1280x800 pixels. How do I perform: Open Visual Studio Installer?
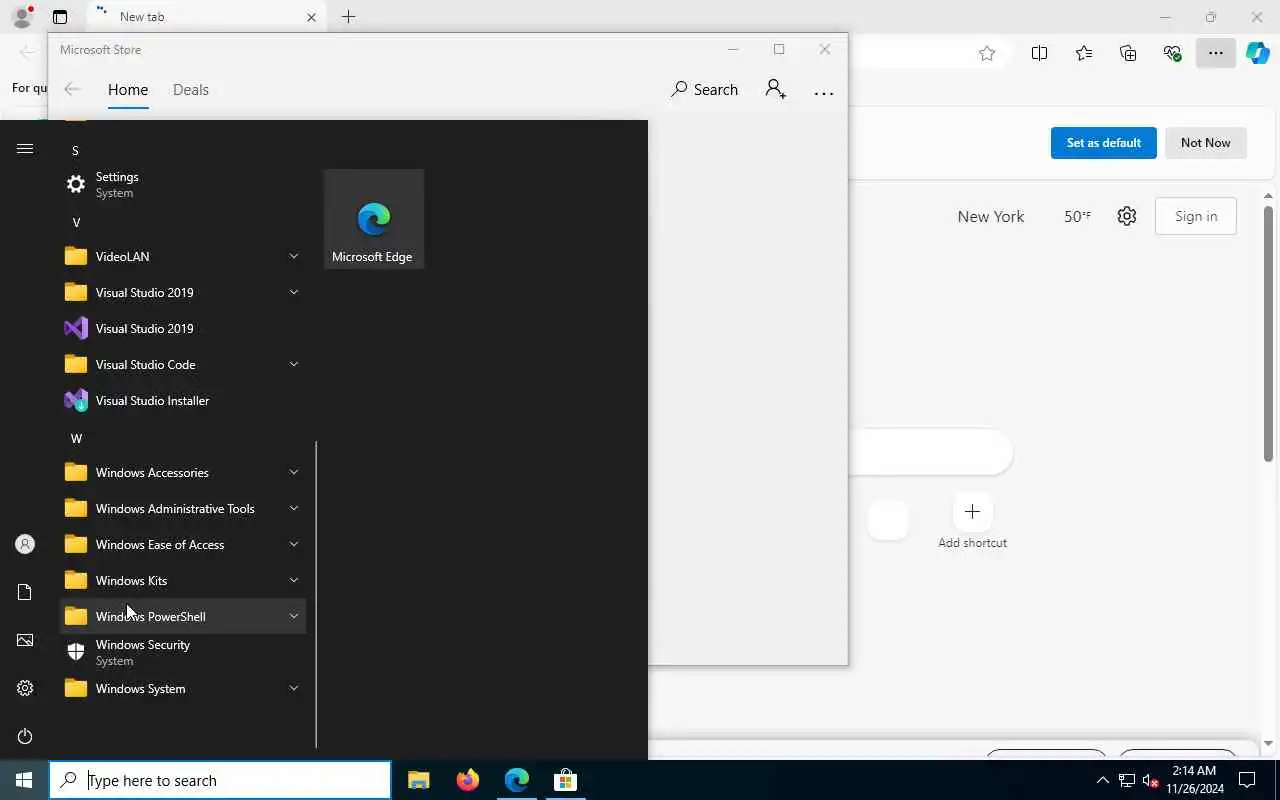coord(183,400)
